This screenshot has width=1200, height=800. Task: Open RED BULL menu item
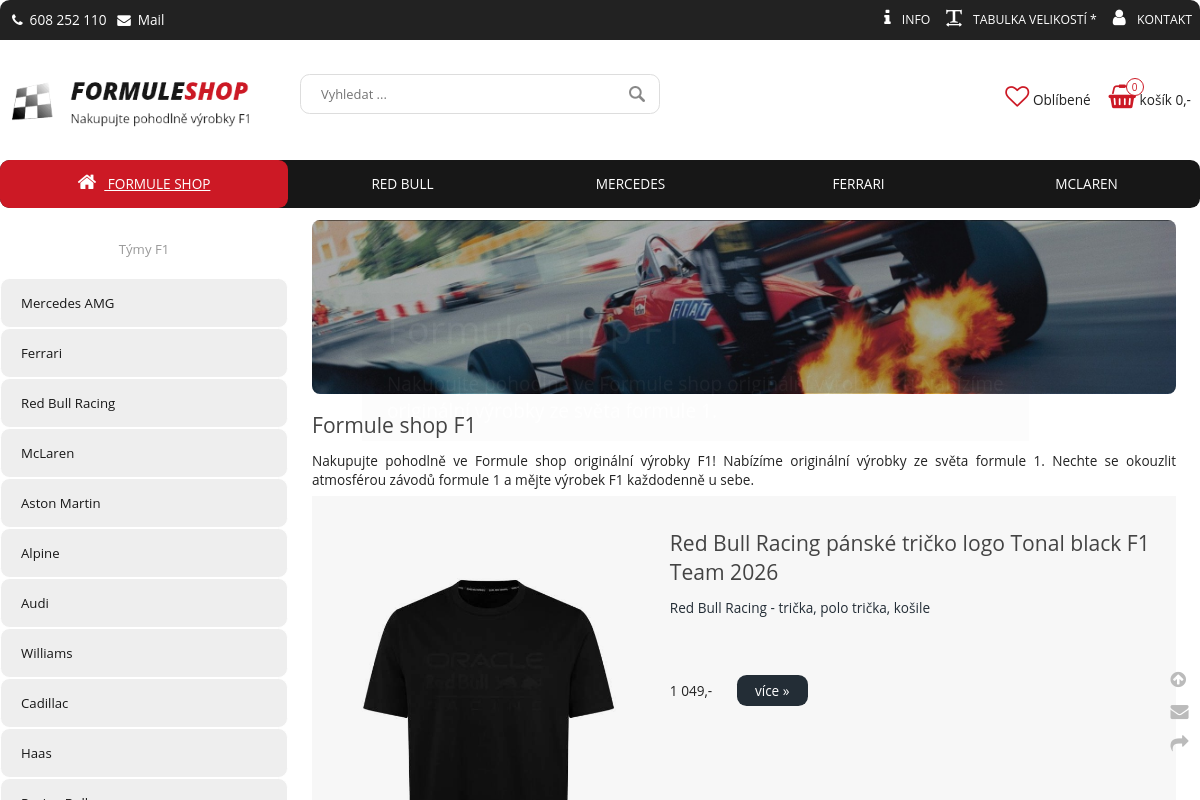402,184
